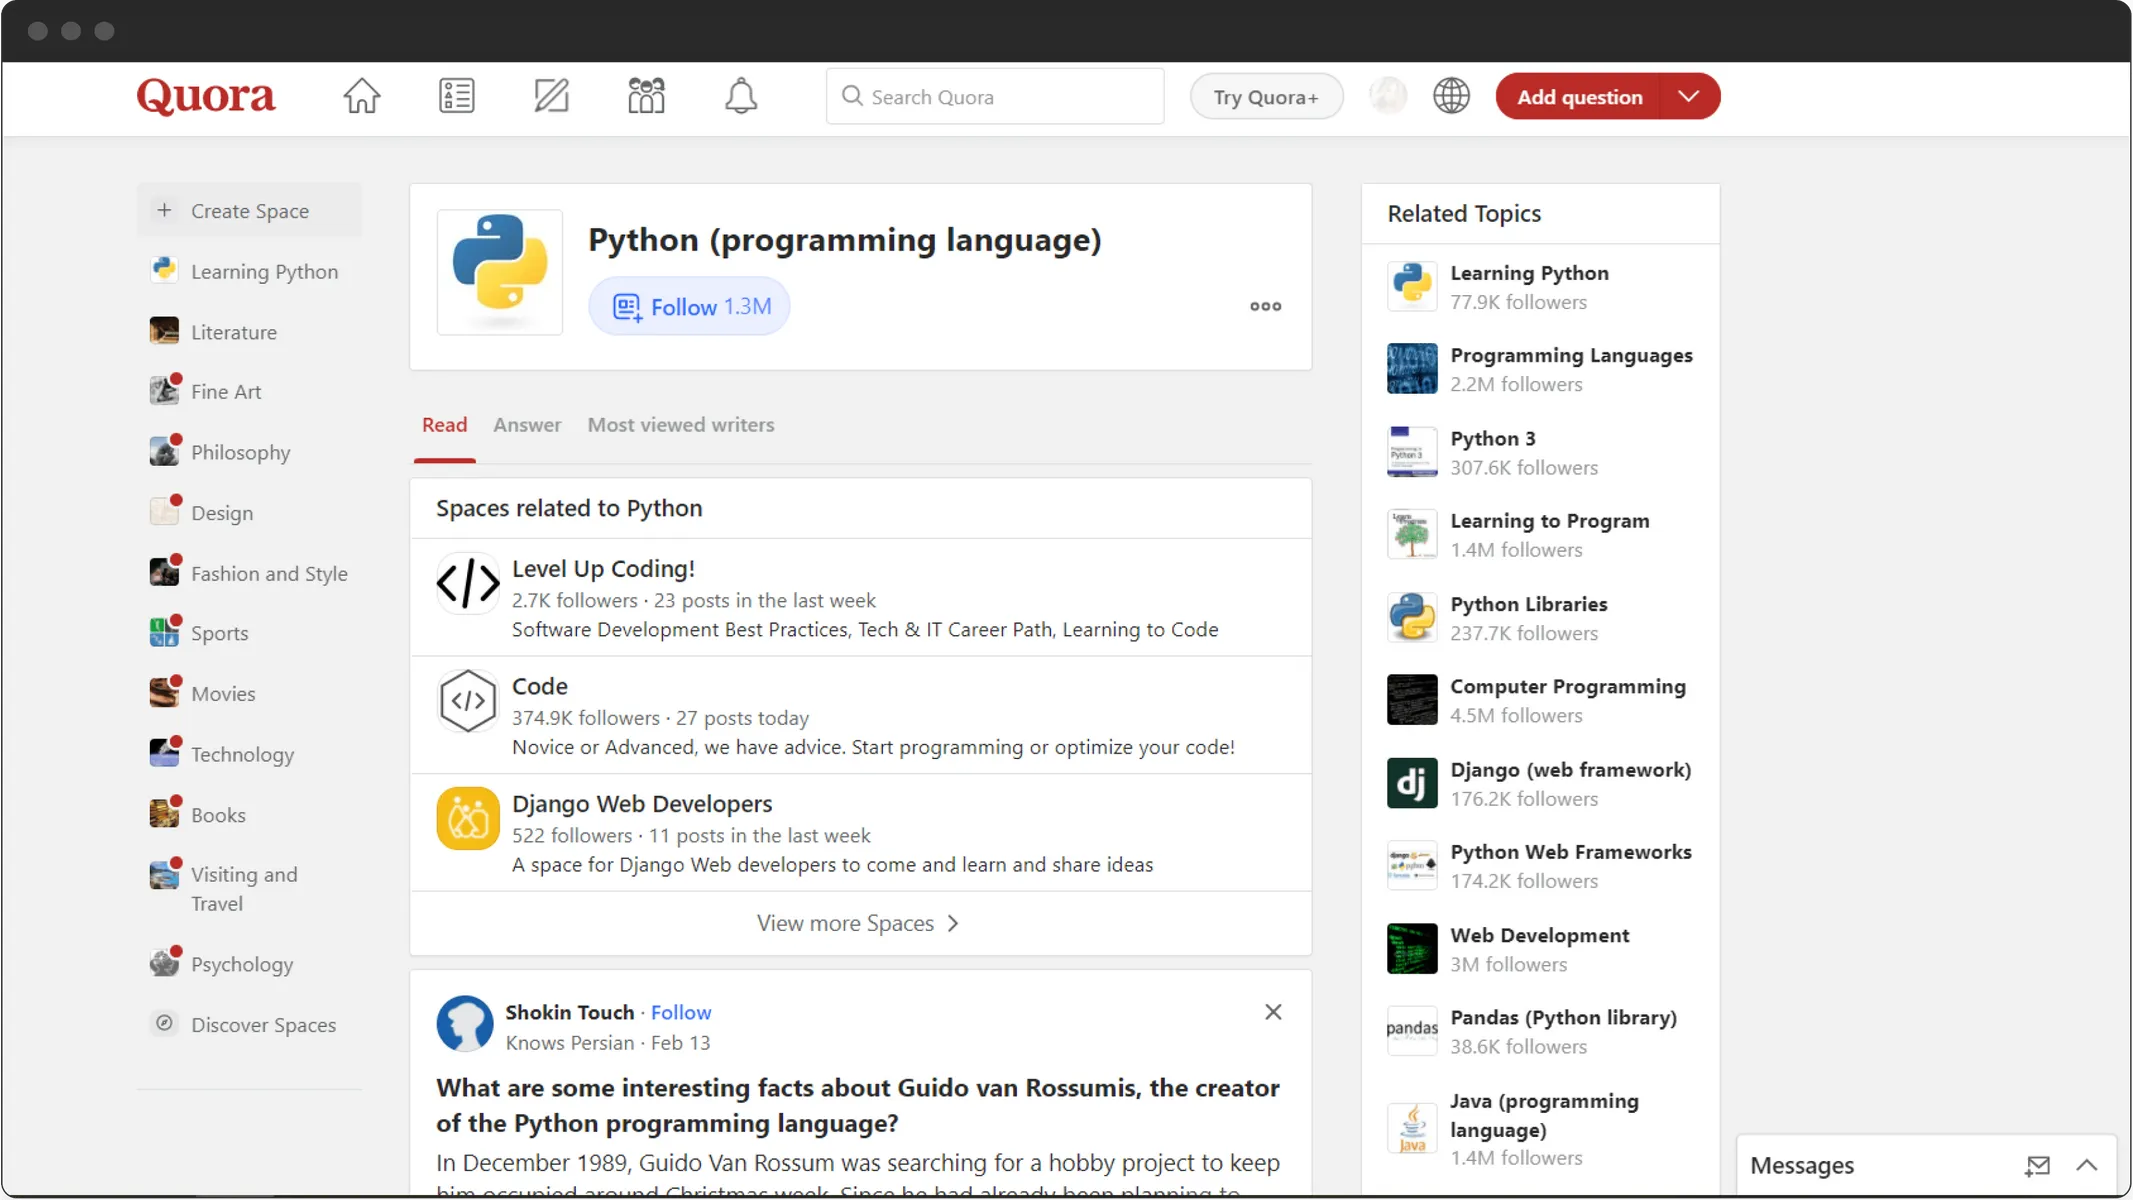This screenshot has width=2133, height=1200.
Task: Open the Python topic logo image
Action: pyautogui.click(x=499, y=272)
